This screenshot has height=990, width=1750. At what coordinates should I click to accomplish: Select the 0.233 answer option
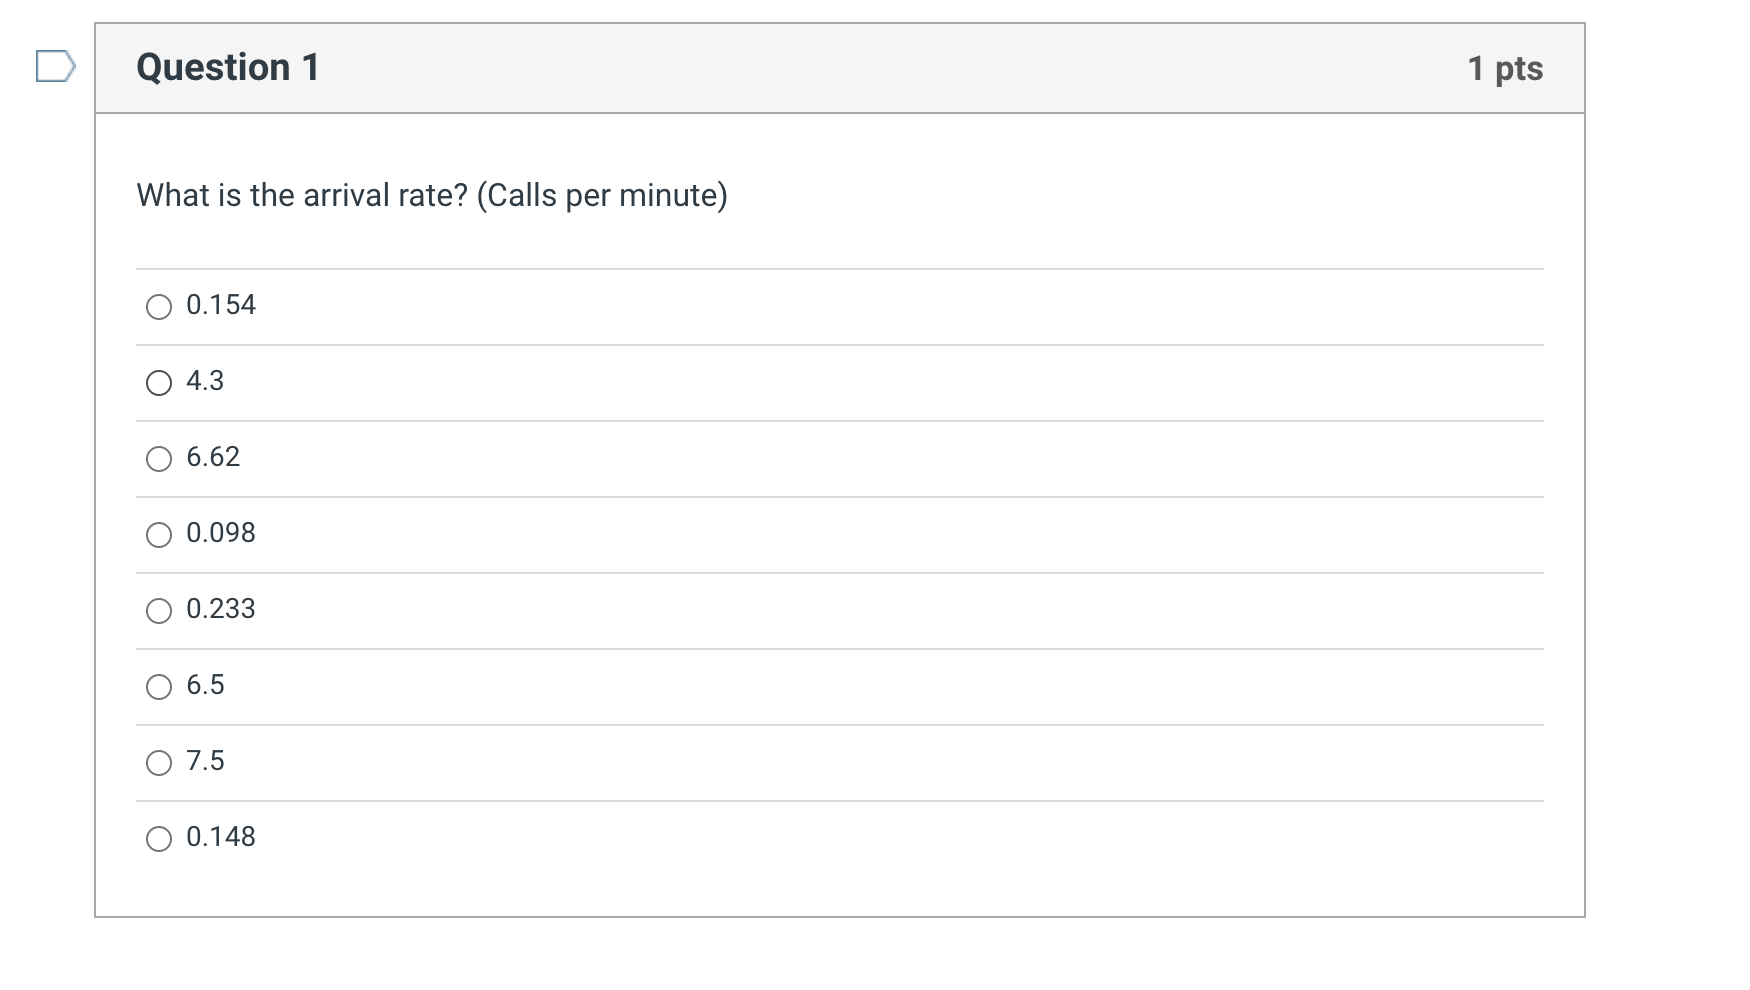pos(158,610)
